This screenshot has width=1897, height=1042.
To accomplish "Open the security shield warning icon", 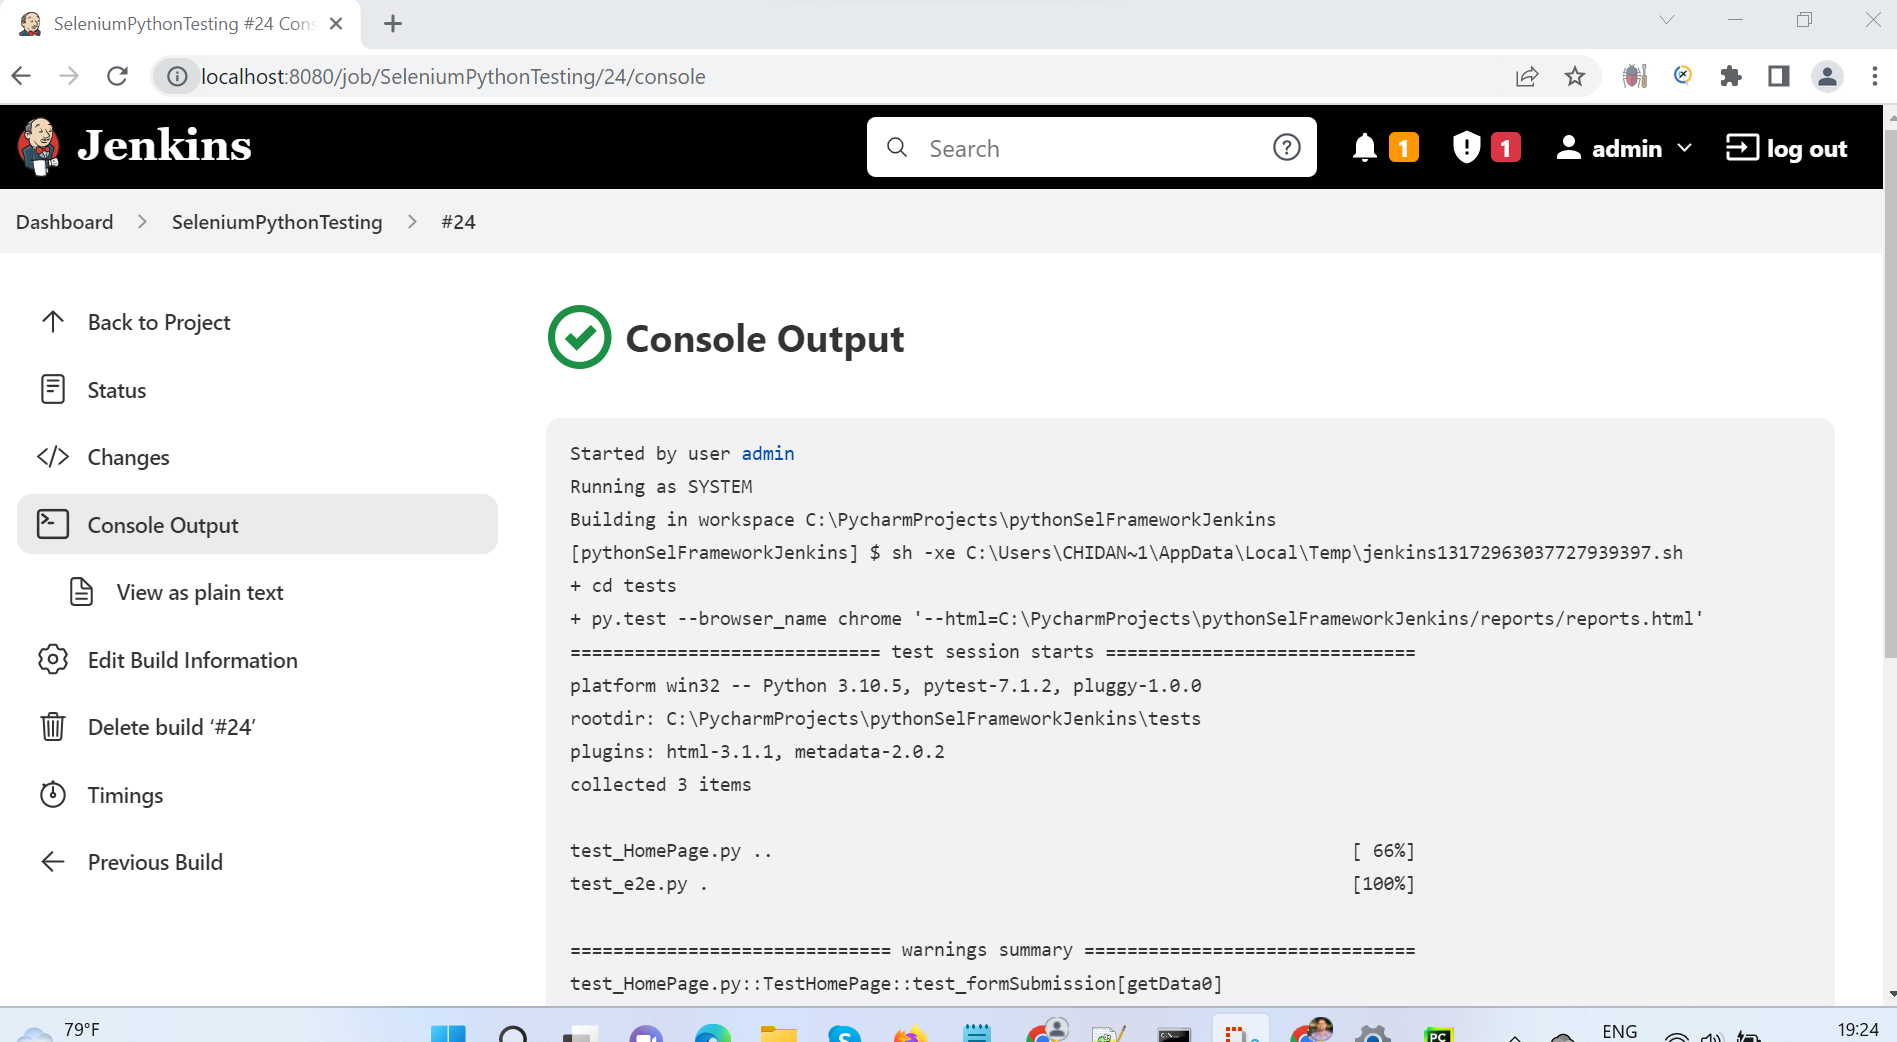I will click(x=1466, y=147).
